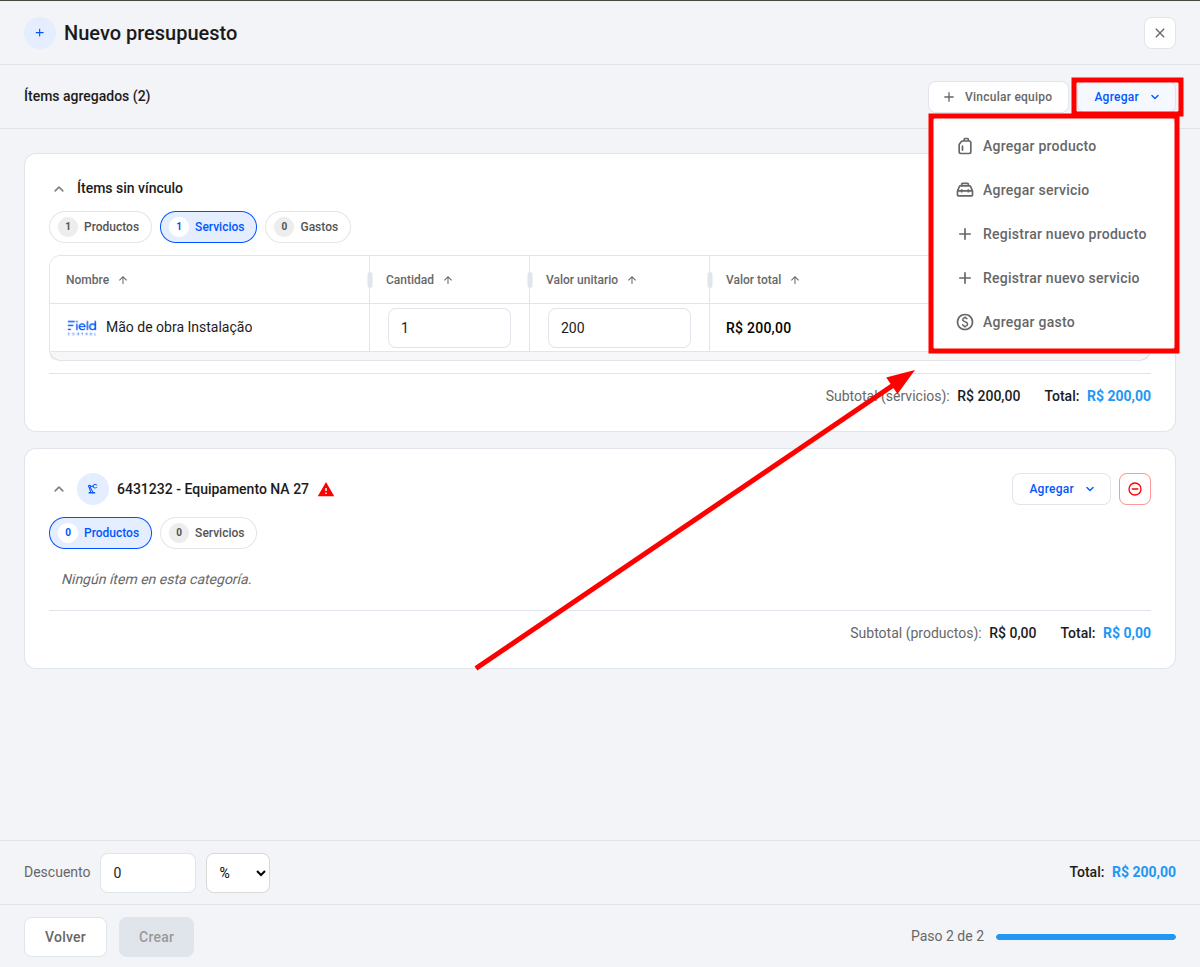Click the red remove equipment circle icon
The height and width of the screenshot is (967, 1200).
pos(1135,489)
